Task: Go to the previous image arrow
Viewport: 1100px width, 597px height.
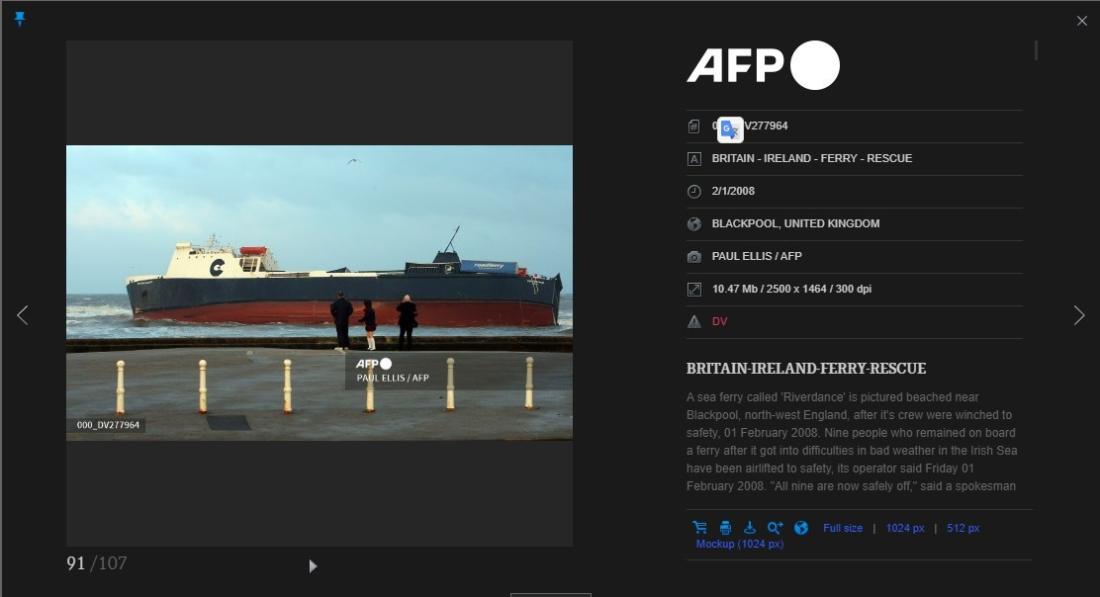Action: click(x=22, y=316)
